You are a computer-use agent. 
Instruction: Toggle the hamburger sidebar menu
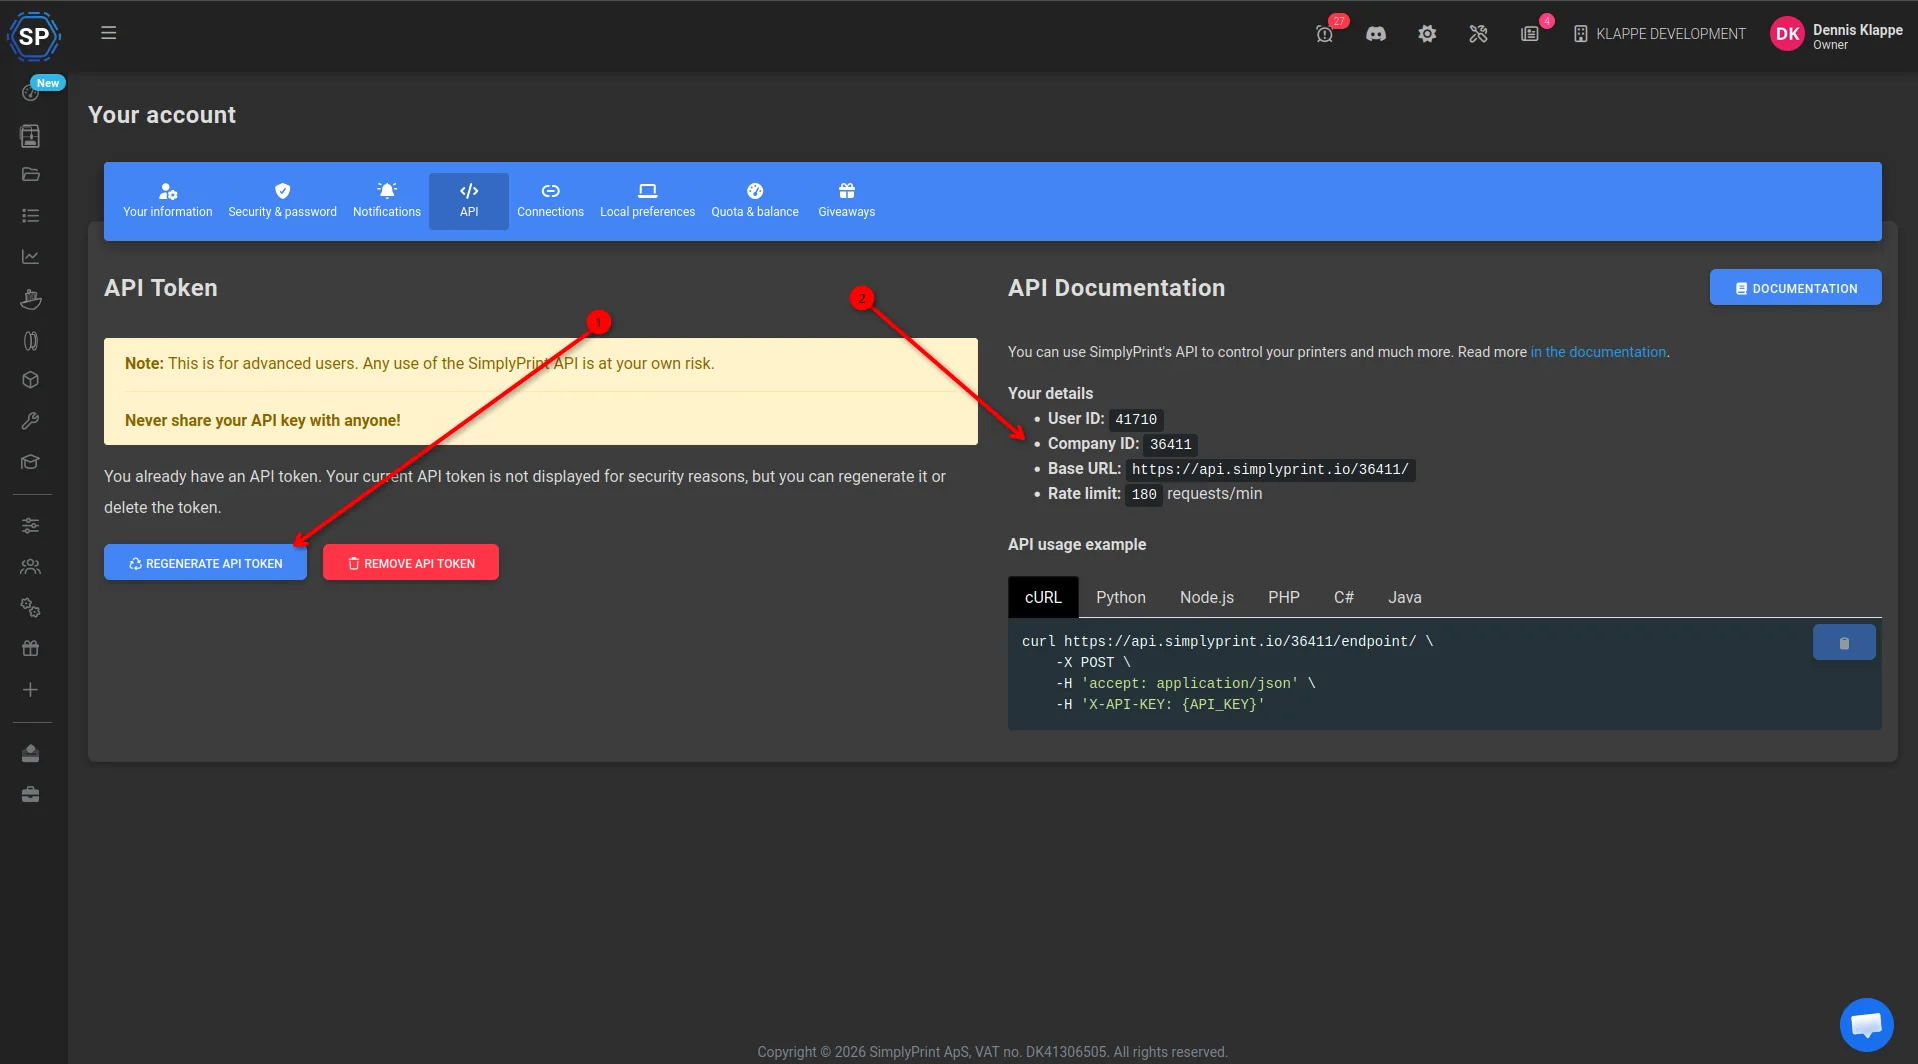point(109,33)
